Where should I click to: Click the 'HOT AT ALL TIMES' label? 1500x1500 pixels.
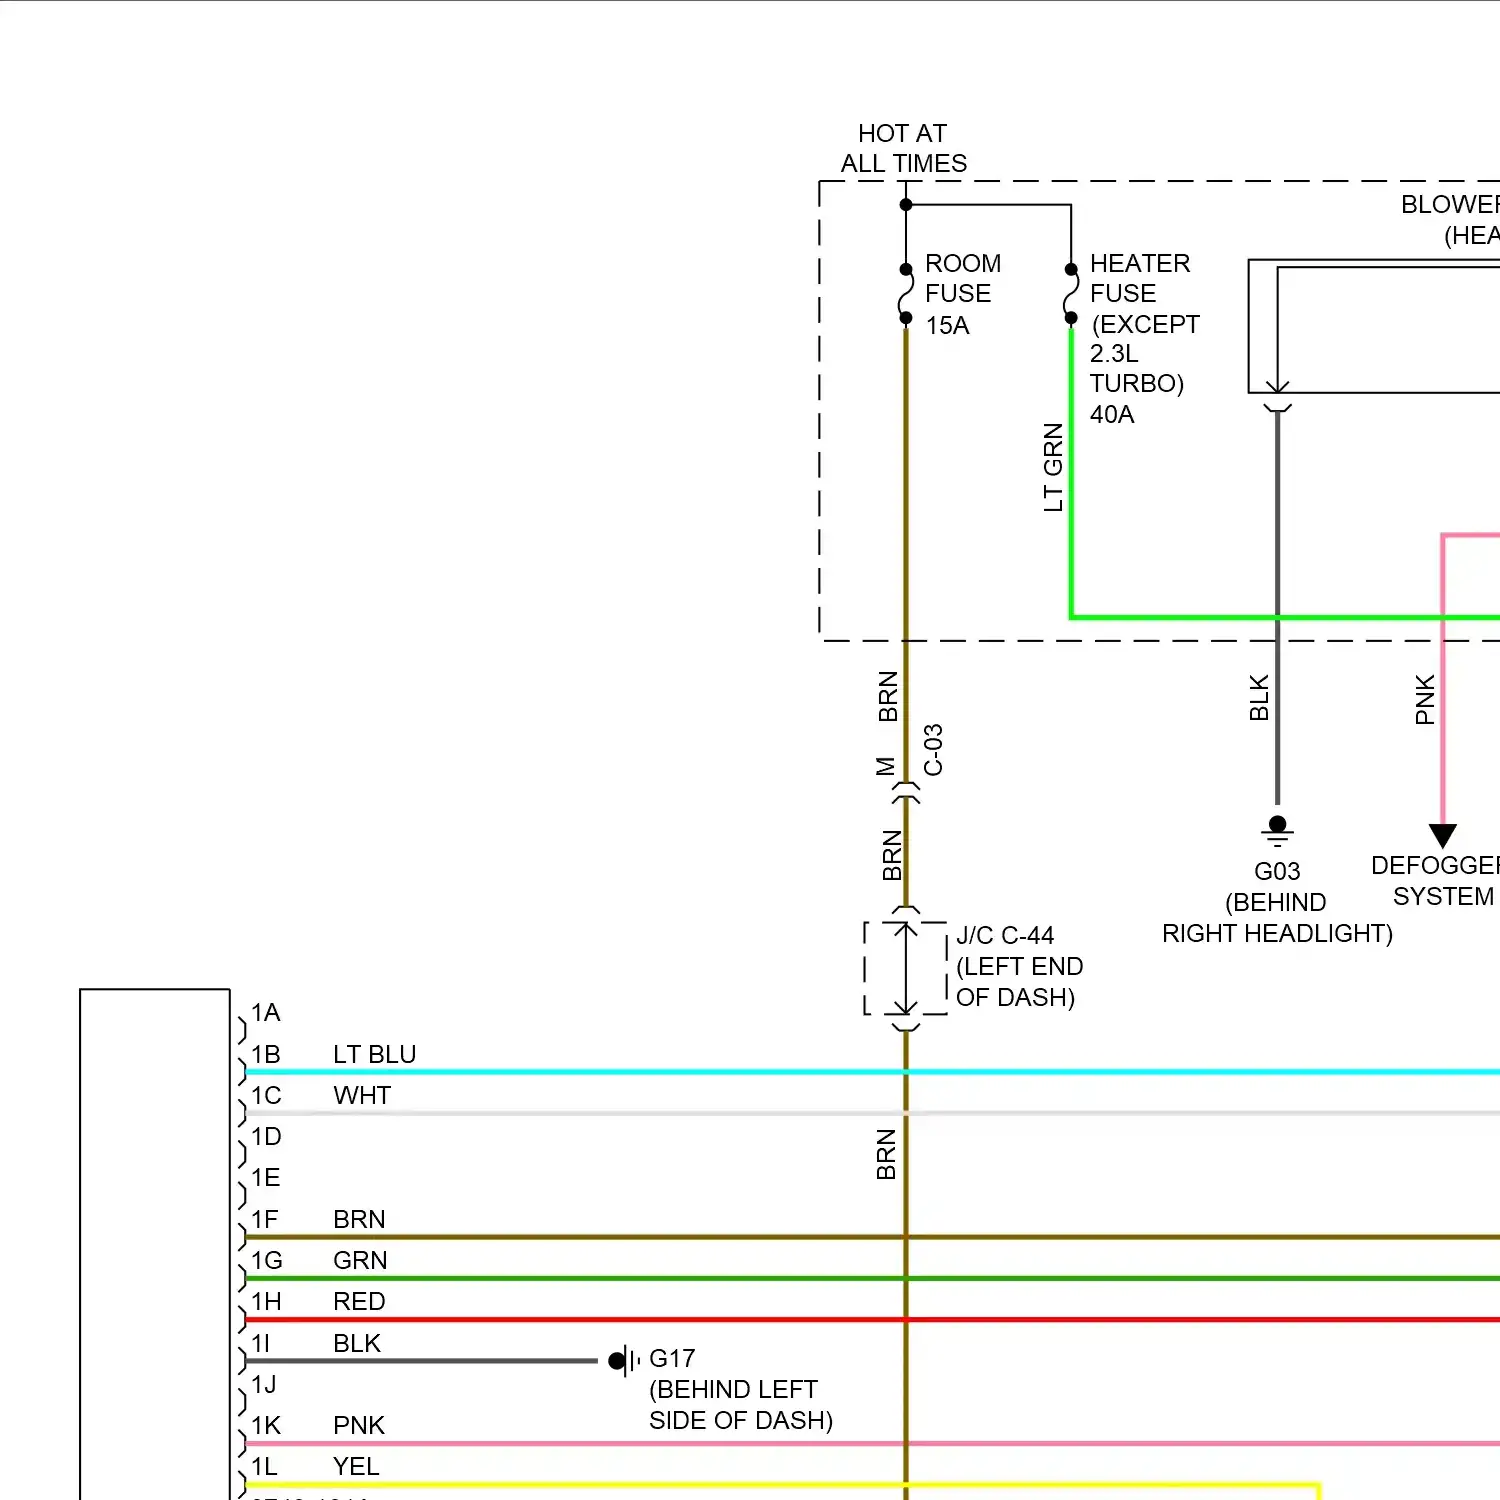click(x=903, y=148)
